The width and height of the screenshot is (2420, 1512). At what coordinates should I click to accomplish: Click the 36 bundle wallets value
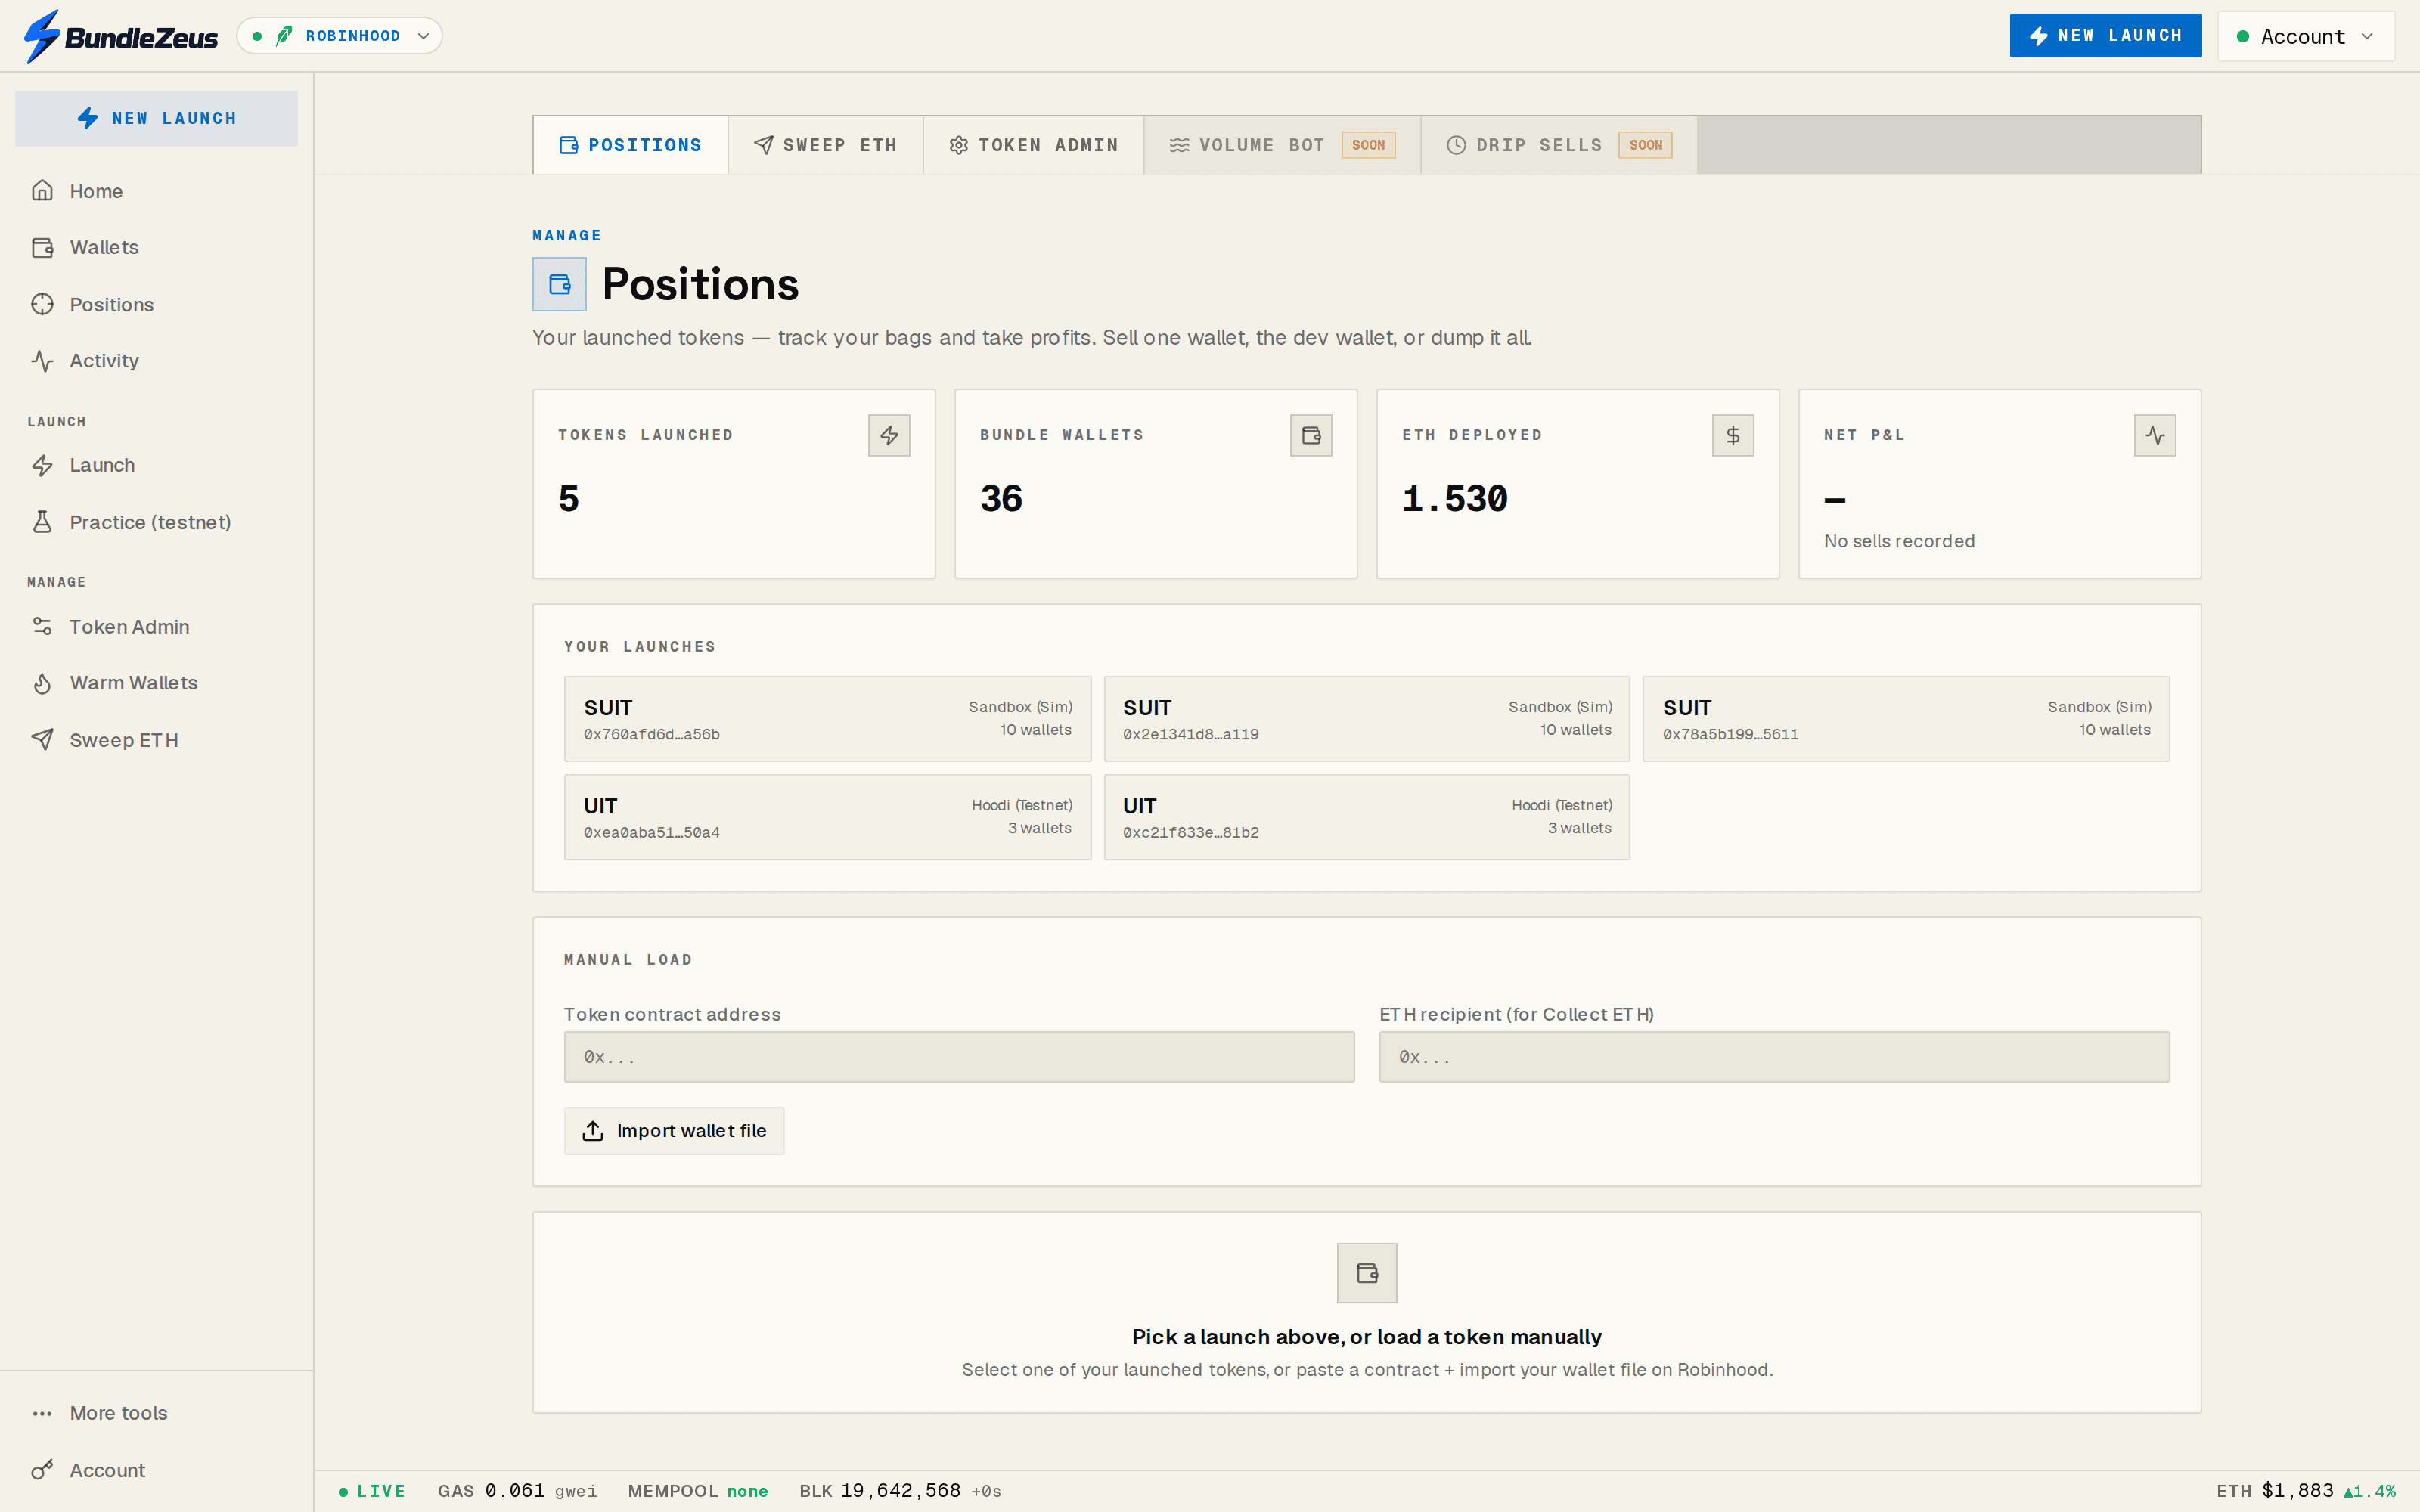[x=1001, y=499]
